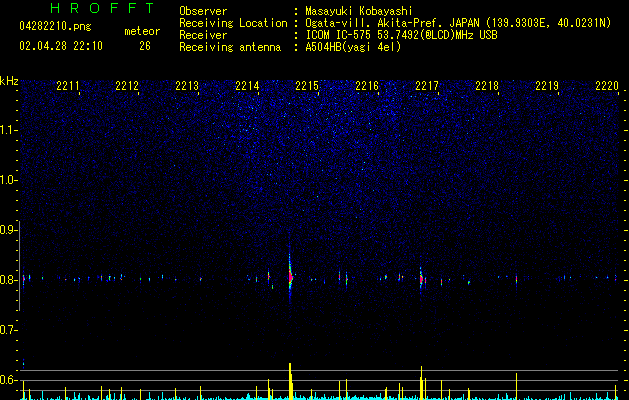Image resolution: width=629 pixels, height=400 pixels.
Task: Click the 2211 time marker
Action: (68, 86)
